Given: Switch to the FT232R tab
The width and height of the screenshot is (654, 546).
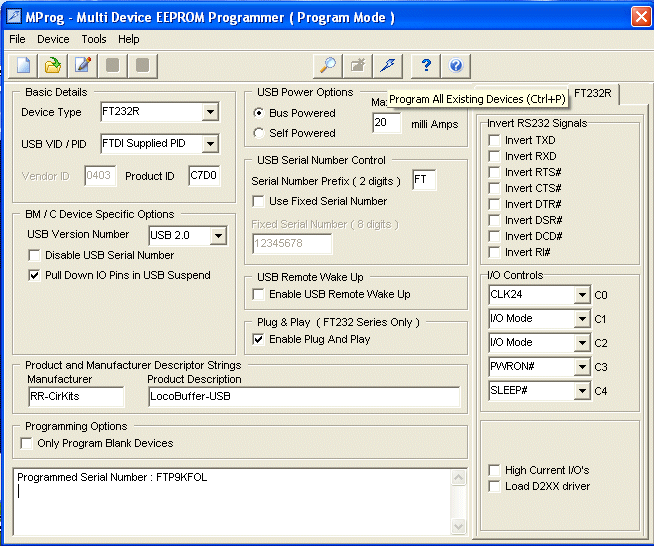Looking at the screenshot, I should [593, 93].
